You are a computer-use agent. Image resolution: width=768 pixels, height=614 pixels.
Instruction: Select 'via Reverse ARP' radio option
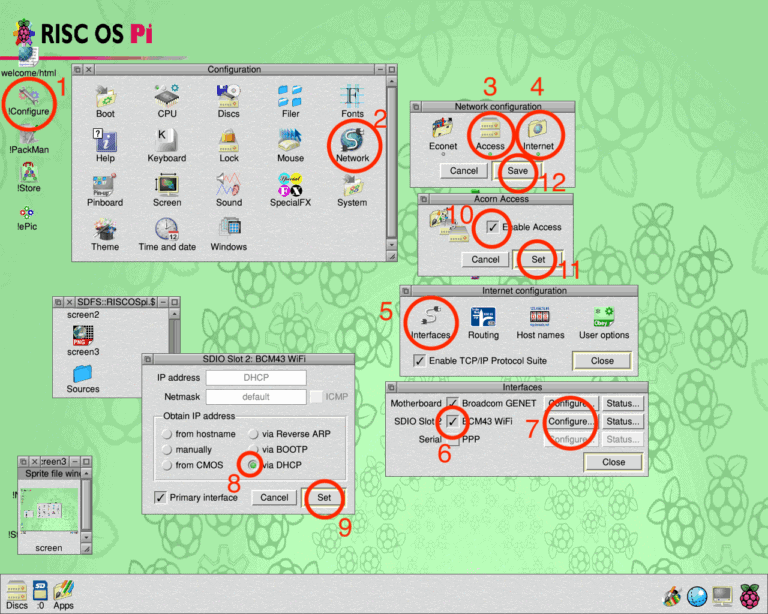tap(253, 434)
